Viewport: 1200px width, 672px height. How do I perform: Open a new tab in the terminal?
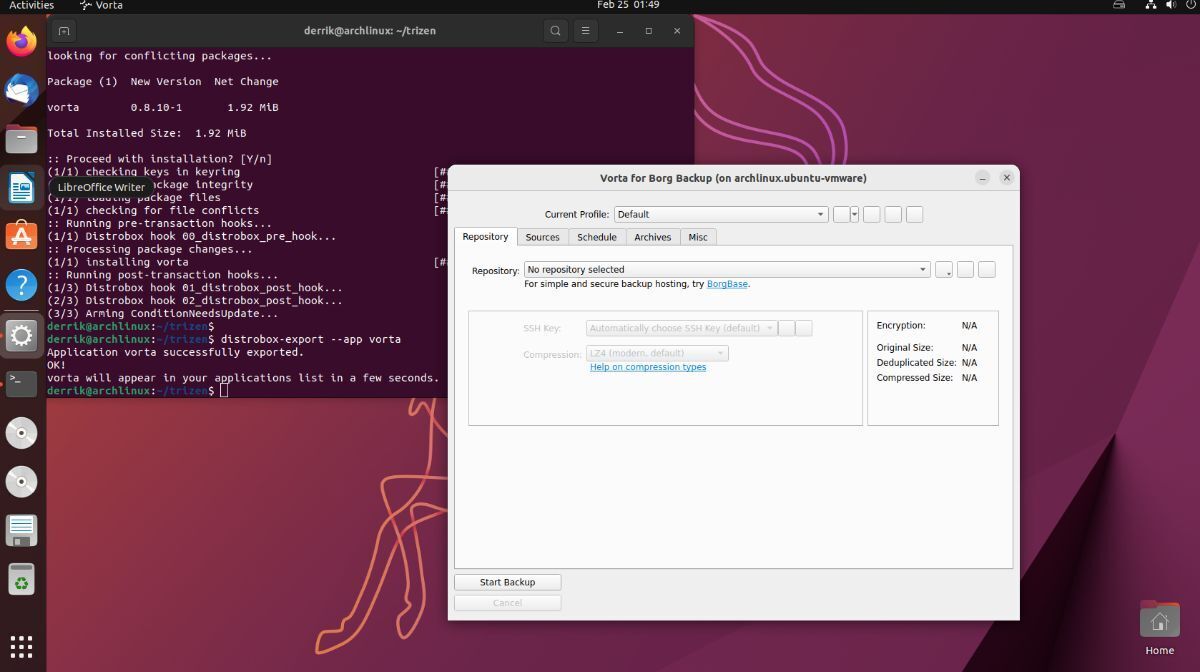64,31
